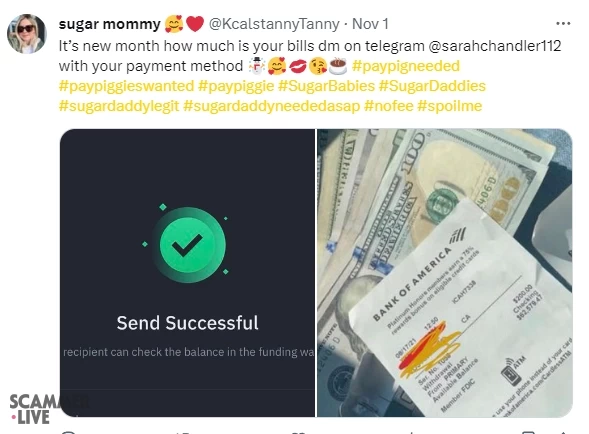The image size is (589, 434).
Task: Open the #paypiggie hashtag
Action: (x=236, y=86)
